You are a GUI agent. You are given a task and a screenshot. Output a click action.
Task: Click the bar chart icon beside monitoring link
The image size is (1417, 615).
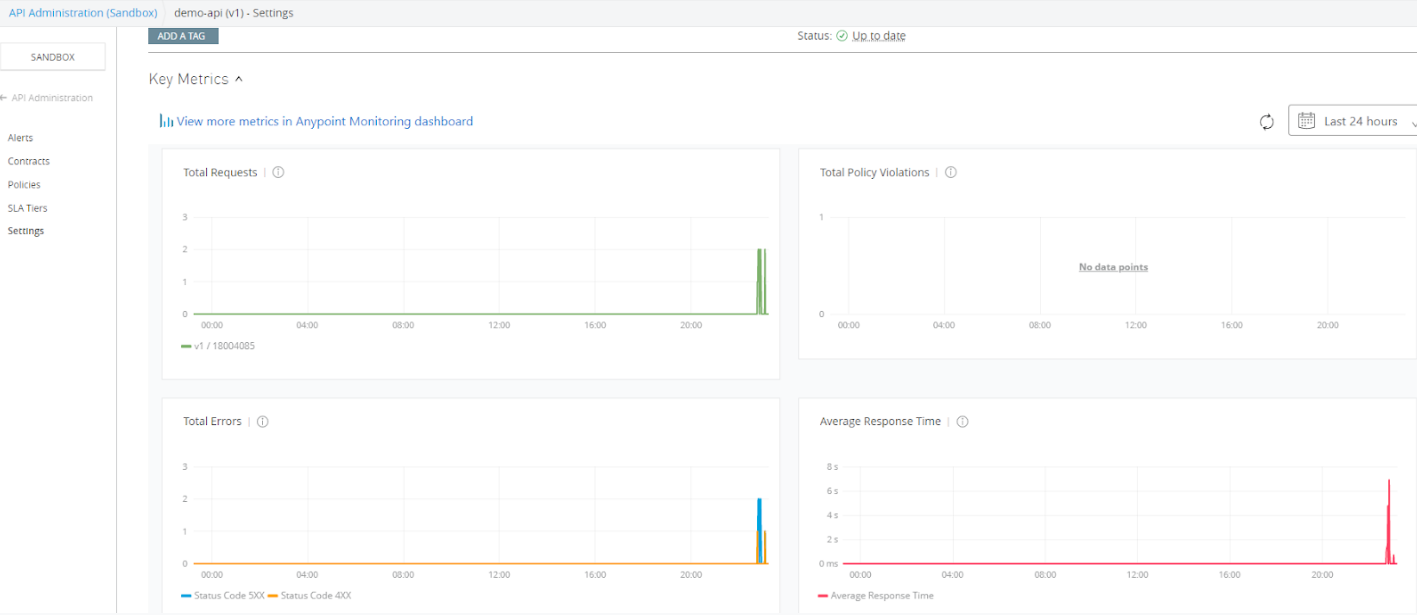(166, 121)
